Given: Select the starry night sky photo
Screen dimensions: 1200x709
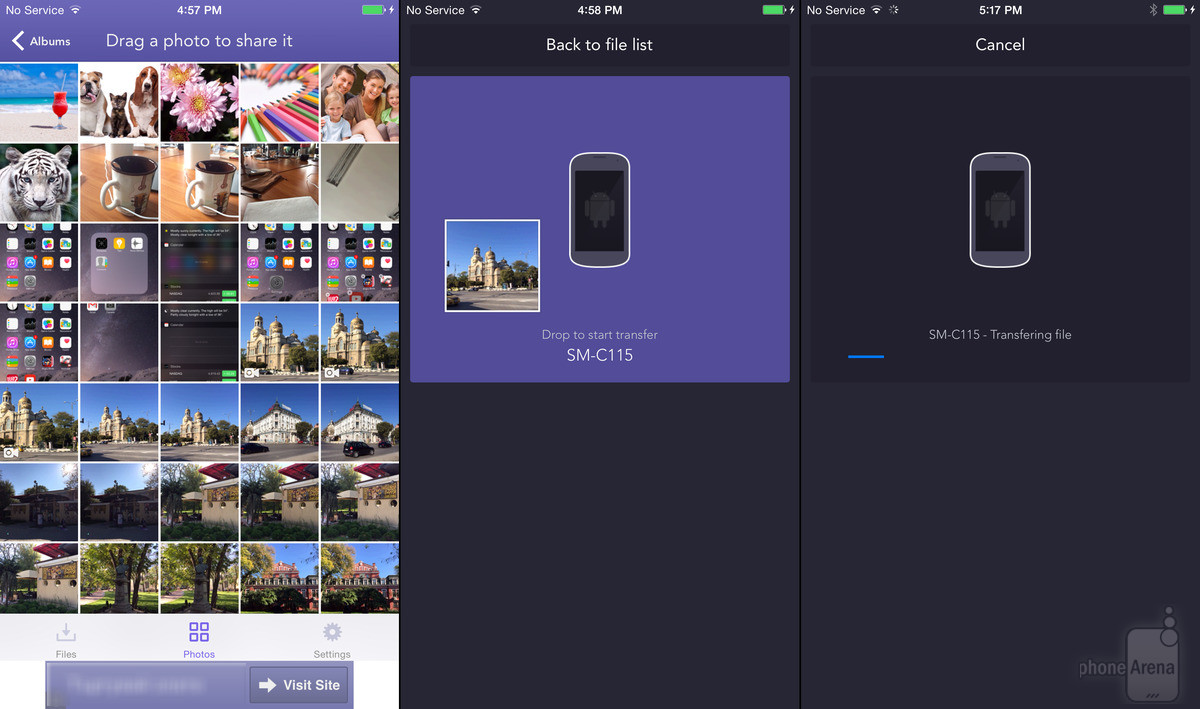Looking at the screenshot, I should (x=119, y=342).
